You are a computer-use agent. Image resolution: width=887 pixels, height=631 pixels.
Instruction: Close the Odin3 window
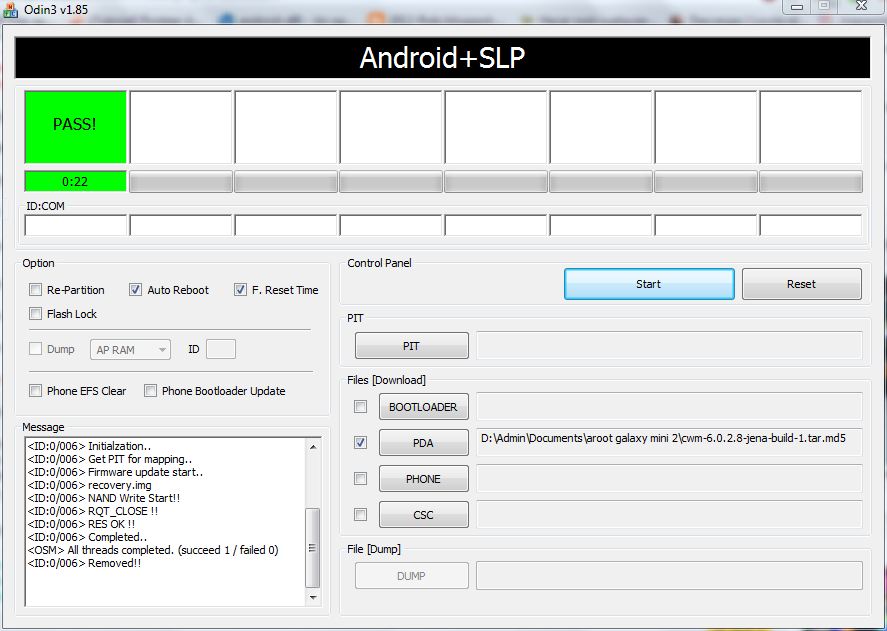[x=862, y=6]
